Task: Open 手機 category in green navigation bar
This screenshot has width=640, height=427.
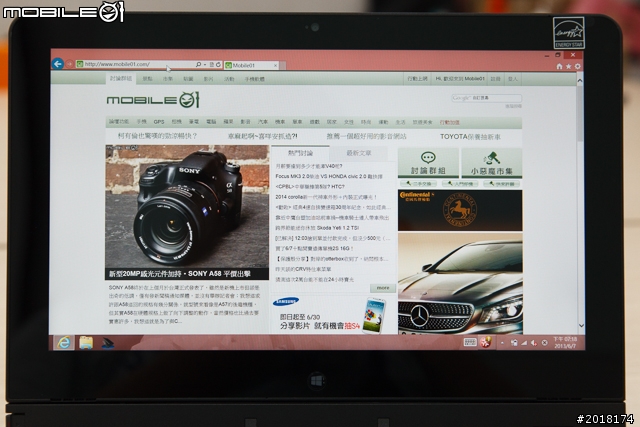Action: point(142,122)
